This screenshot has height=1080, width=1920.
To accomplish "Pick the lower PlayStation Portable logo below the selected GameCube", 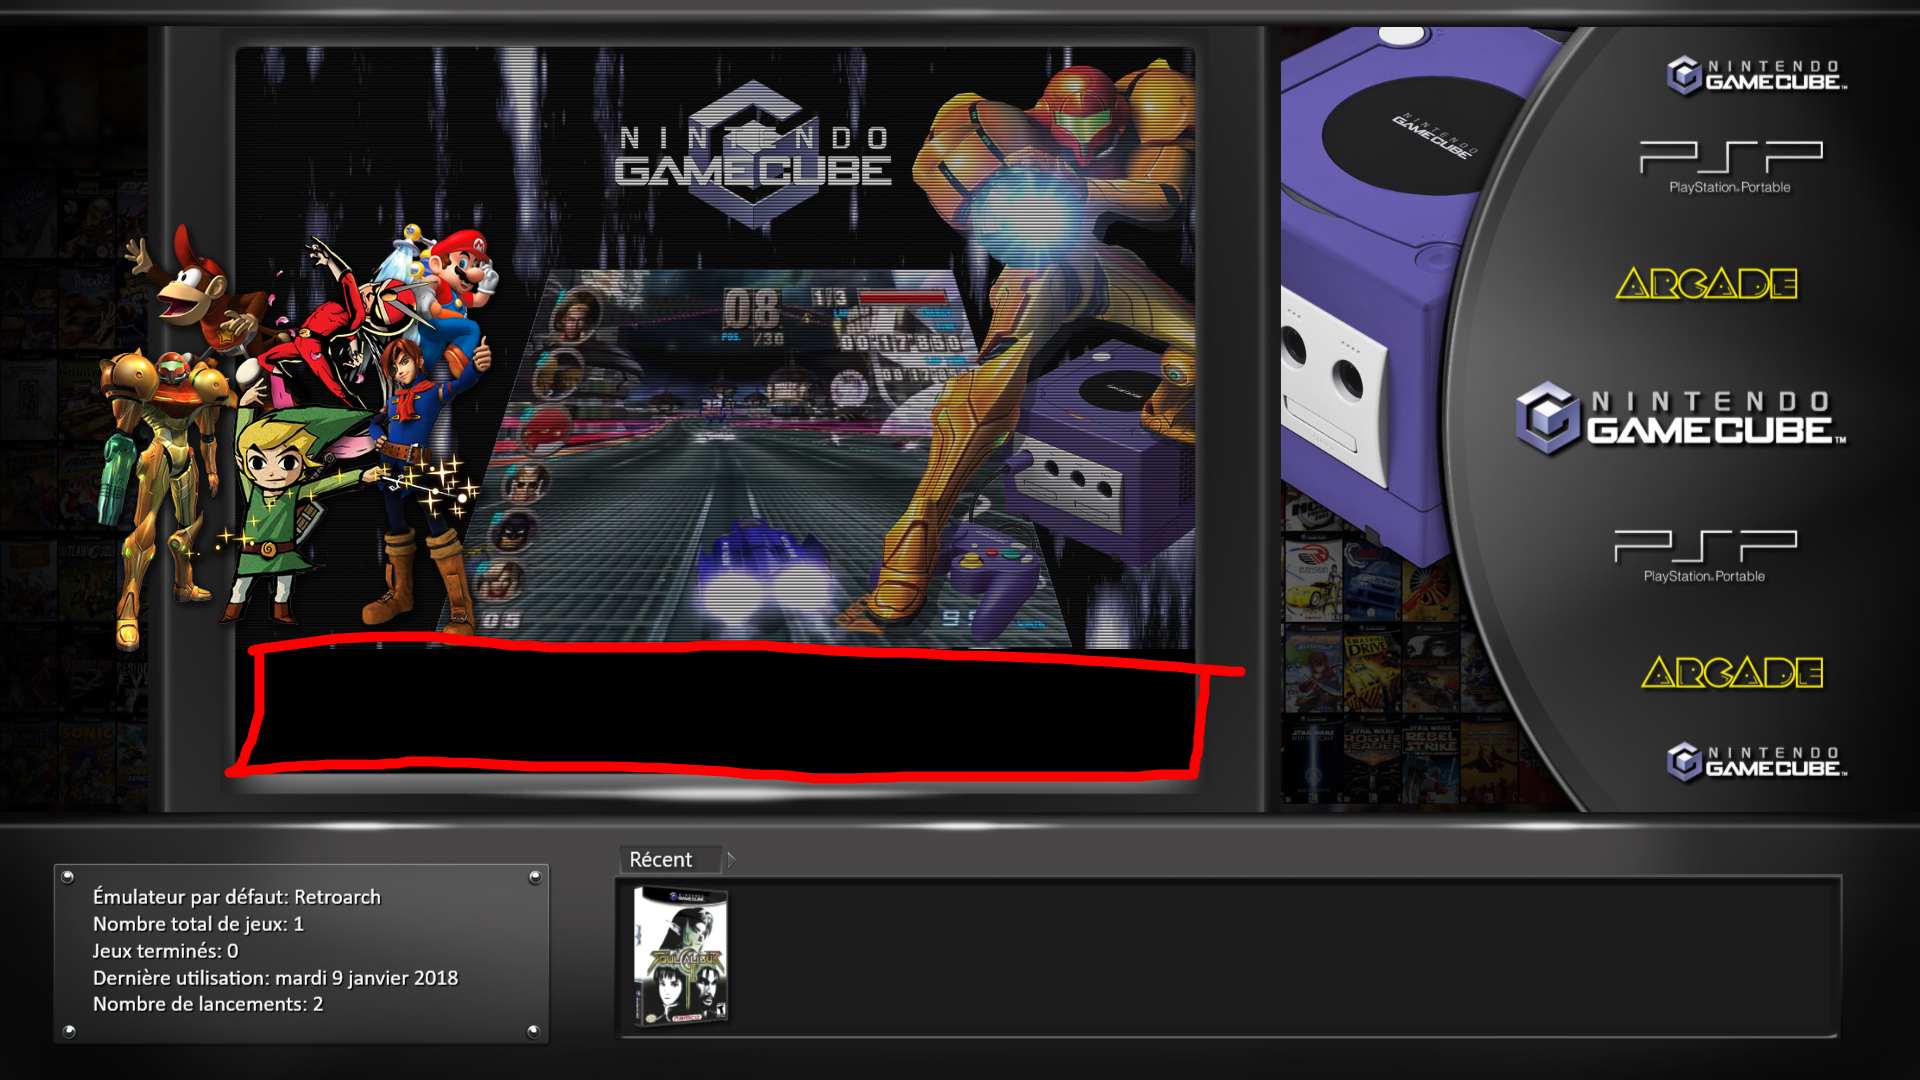I will 1705,556.
